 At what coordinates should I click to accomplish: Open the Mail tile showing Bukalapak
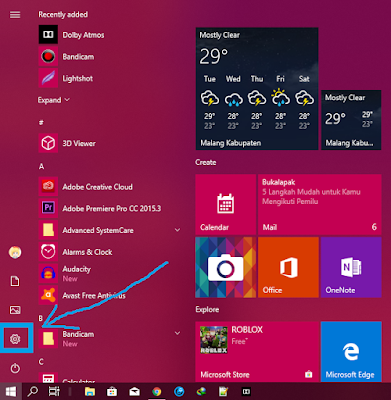click(320, 204)
